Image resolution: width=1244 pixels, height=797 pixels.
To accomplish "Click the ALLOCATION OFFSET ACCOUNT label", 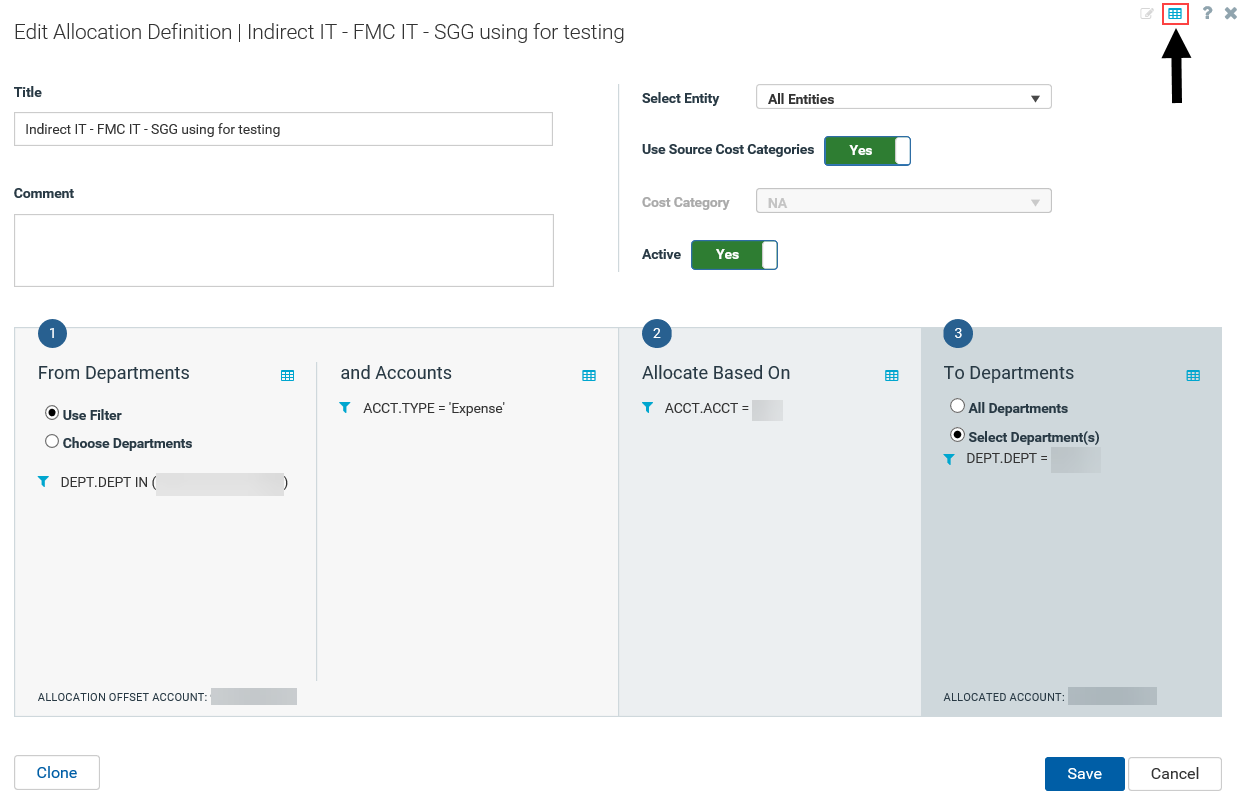I will pos(122,697).
